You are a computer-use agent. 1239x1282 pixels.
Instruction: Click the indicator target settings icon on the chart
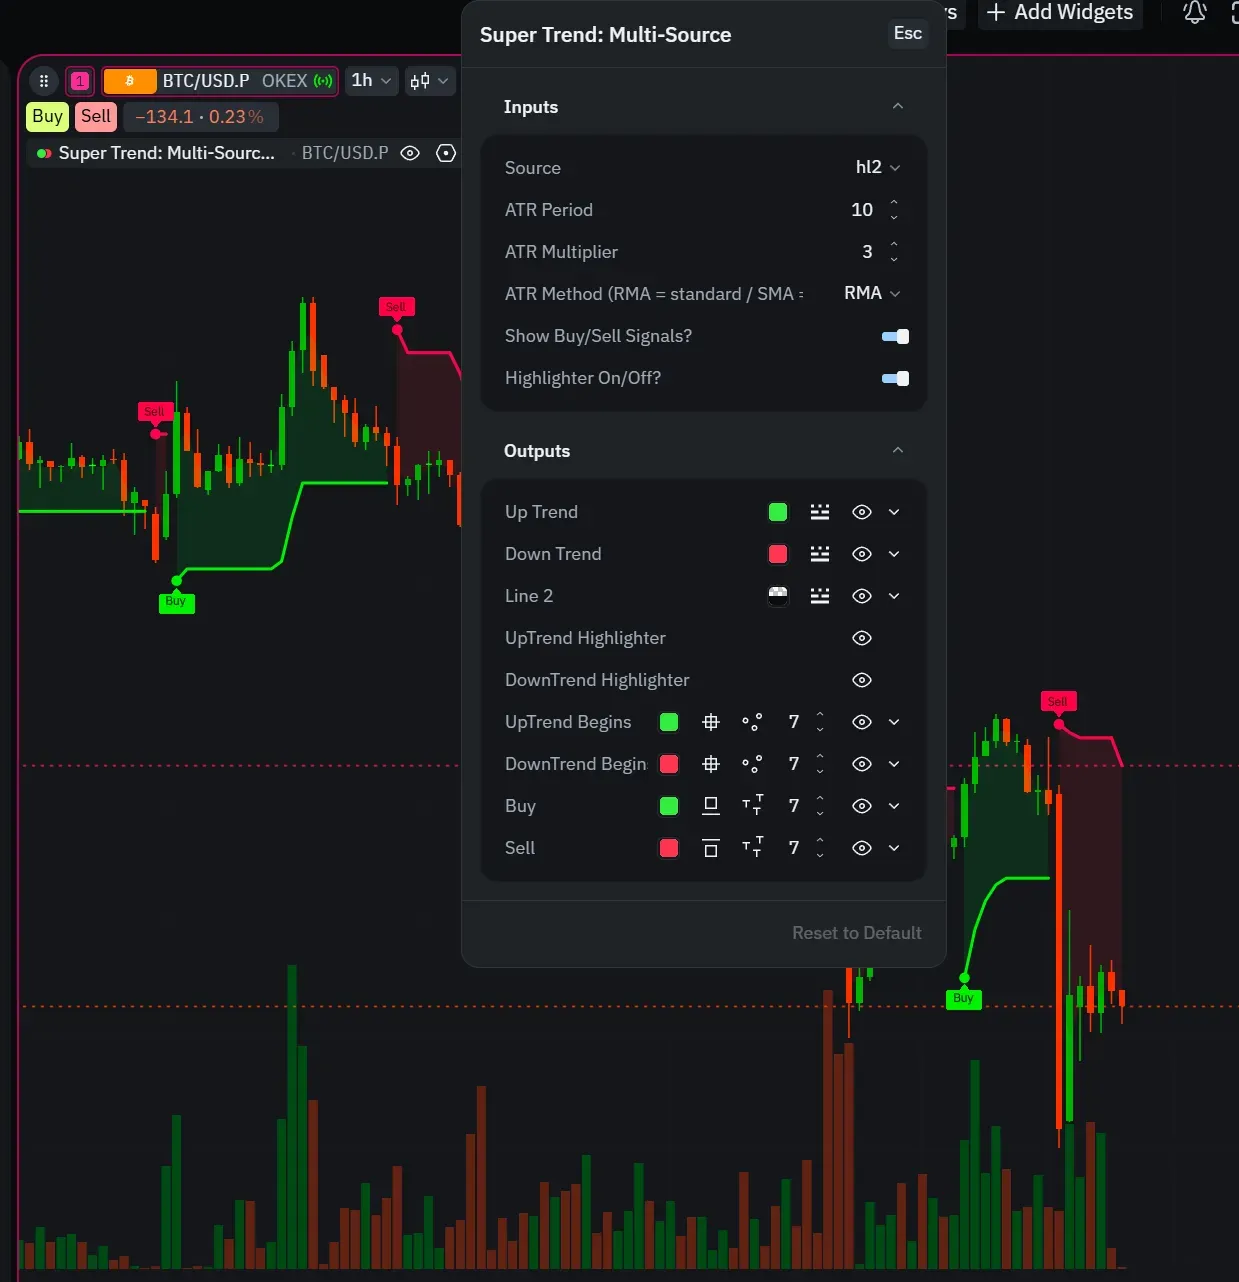coord(447,153)
